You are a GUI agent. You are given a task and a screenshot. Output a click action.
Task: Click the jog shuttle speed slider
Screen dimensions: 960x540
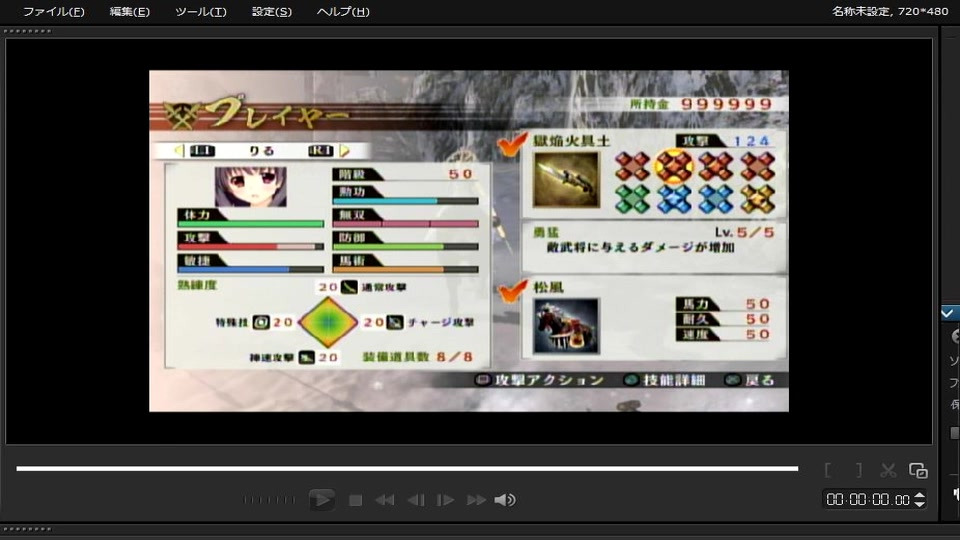click(269, 500)
